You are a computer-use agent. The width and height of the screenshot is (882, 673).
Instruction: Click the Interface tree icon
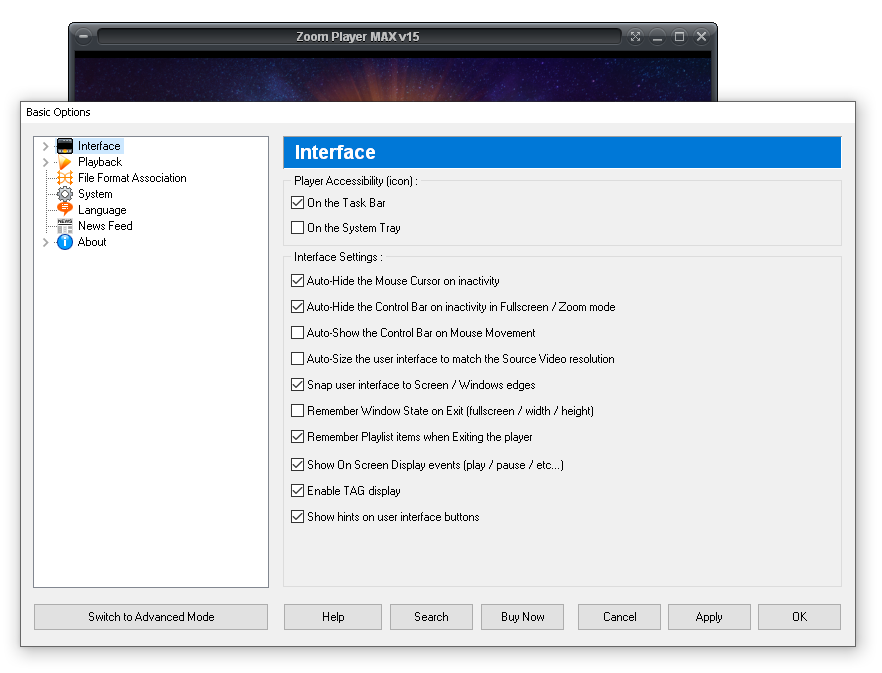[x=65, y=146]
